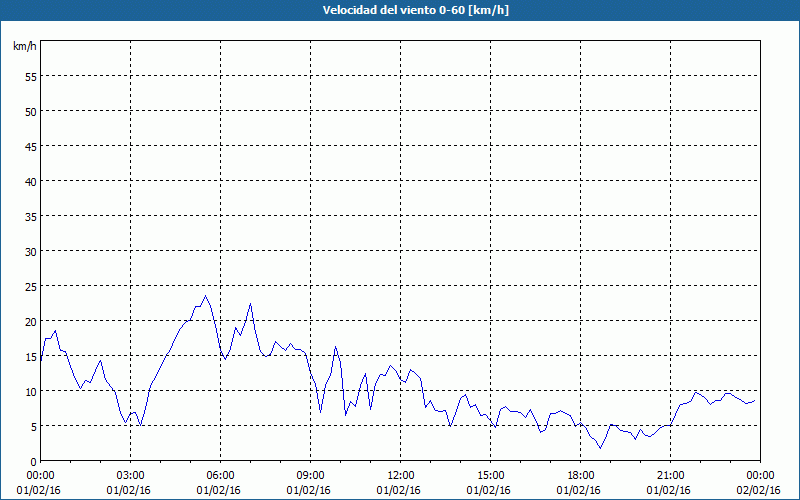
Task: Click the chart title 'Velocidad del viento 0-60 [km/h]'
Action: tap(415, 10)
